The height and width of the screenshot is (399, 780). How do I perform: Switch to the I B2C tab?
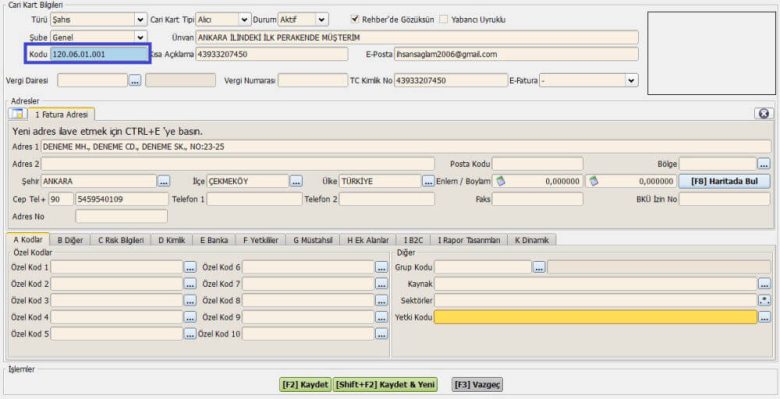[x=413, y=240]
